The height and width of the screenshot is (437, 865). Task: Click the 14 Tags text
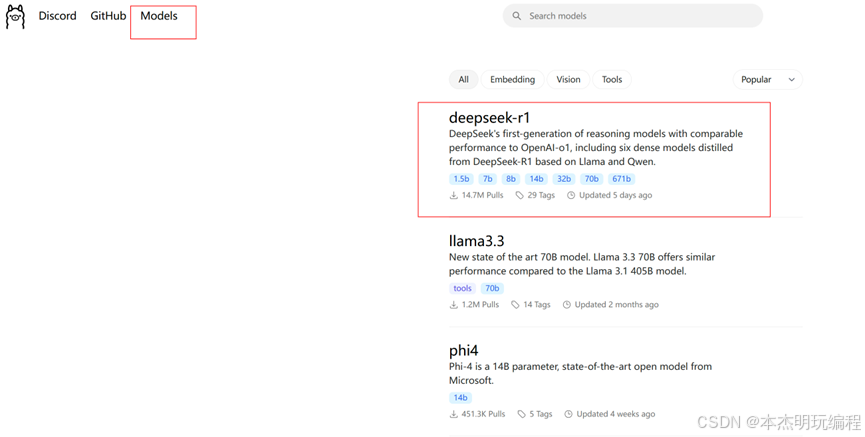click(x=537, y=305)
